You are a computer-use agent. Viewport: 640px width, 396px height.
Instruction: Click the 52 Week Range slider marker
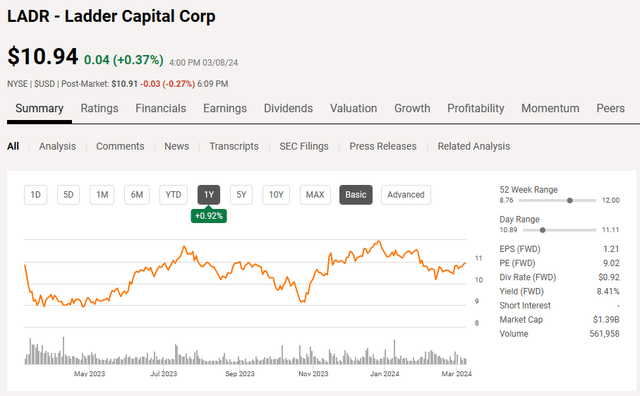(x=570, y=200)
